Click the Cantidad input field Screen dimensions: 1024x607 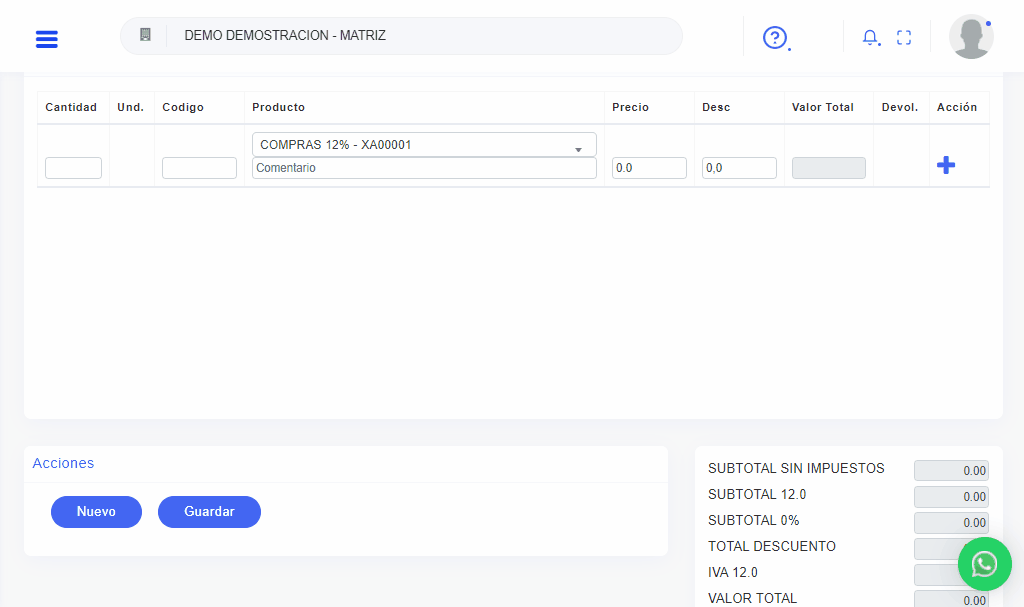point(73,168)
